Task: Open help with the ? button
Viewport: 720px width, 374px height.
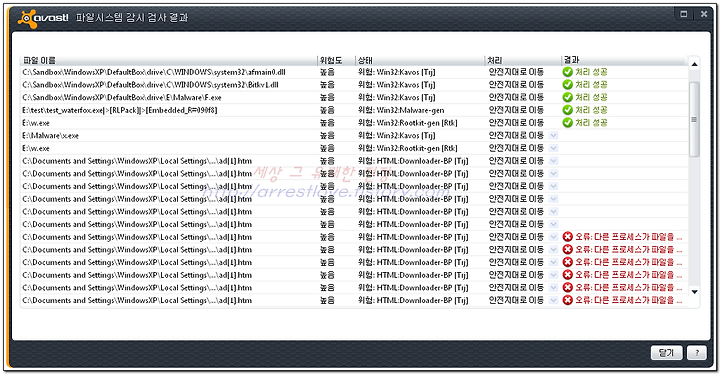Action: 697,353
